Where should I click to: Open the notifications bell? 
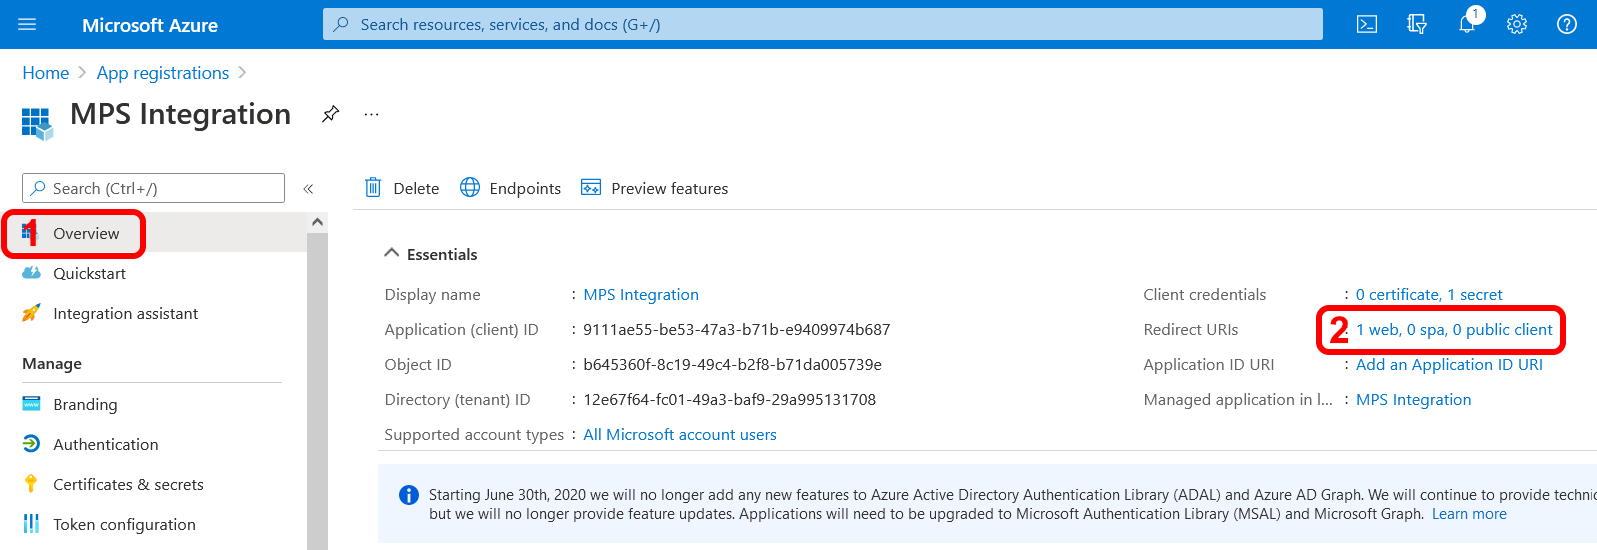(1466, 24)
